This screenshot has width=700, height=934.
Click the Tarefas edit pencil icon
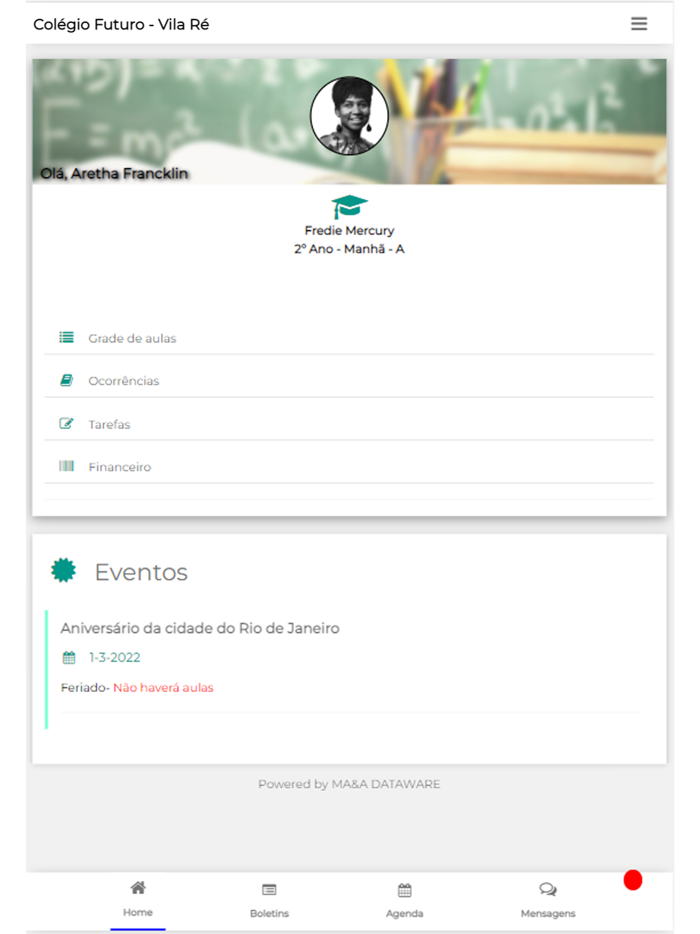[x=67, y=424]
